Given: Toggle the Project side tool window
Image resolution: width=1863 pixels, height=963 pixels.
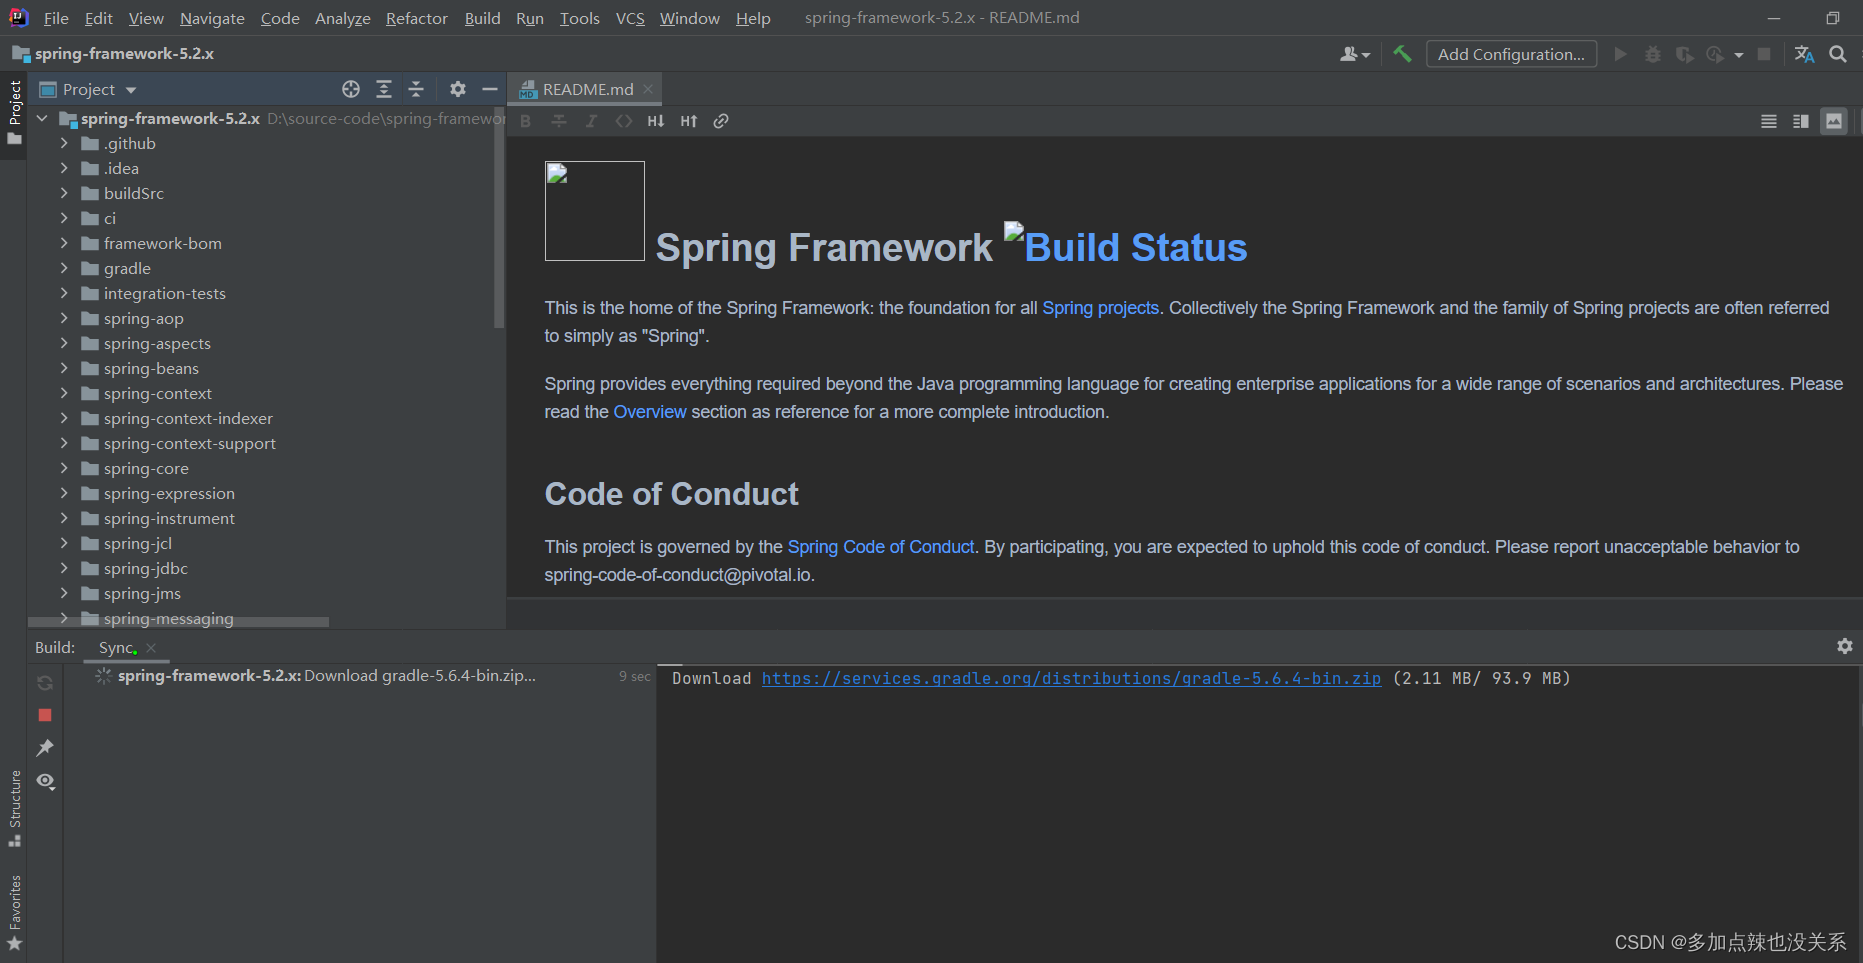Looking at the screenshot, I should (14, 112).
